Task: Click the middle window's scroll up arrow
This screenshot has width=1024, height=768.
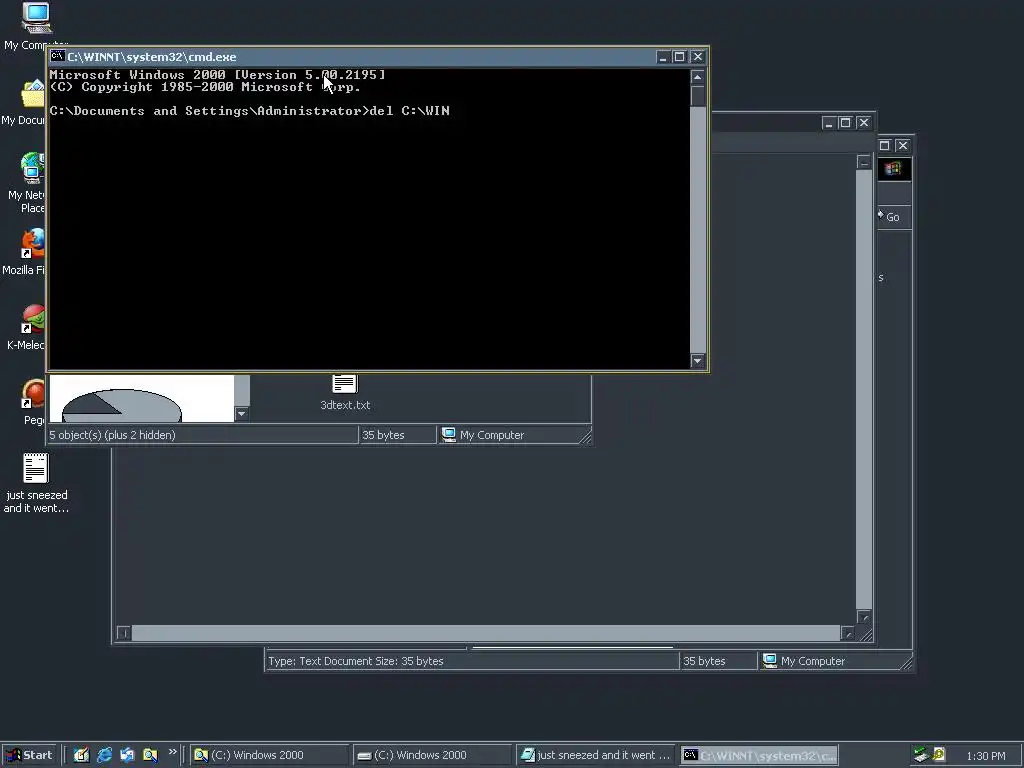Action: pos(864,162)
